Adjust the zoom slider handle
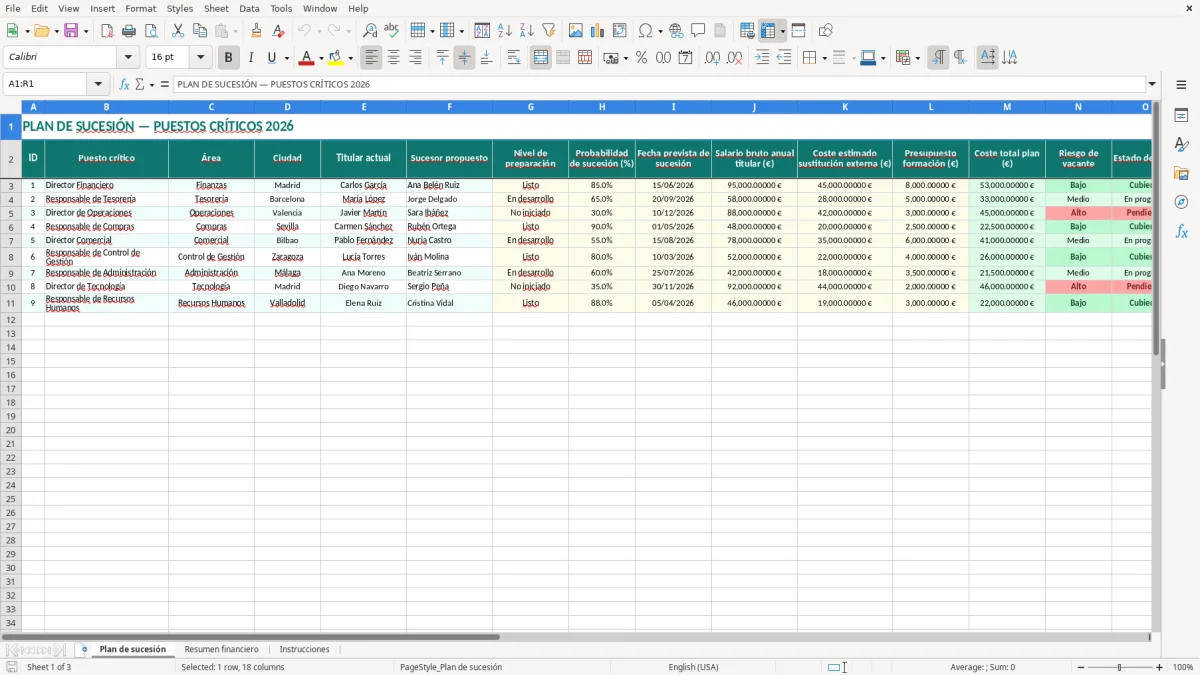The image size is (1200, 675). point(1119,667)
